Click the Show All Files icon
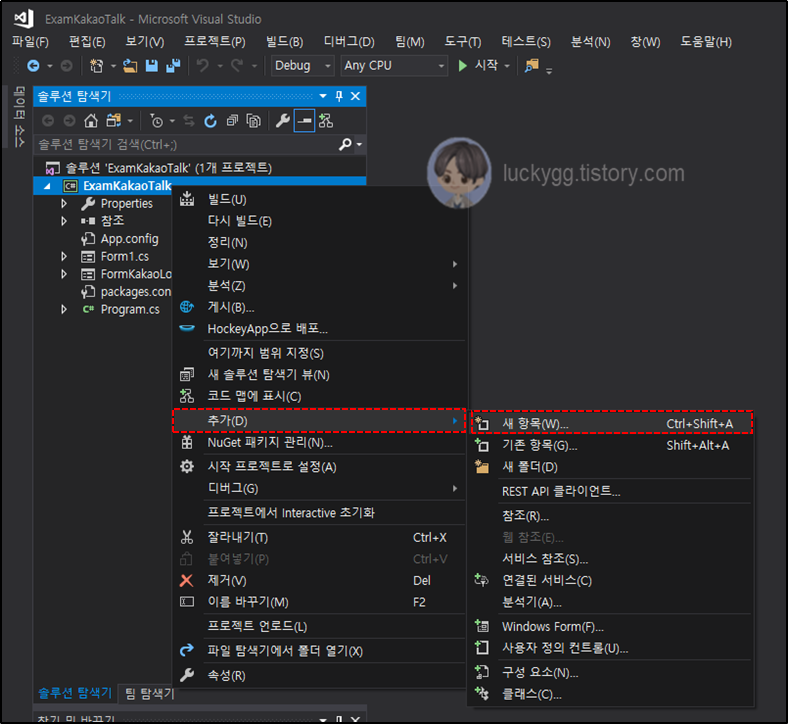 tap(254, 121)
